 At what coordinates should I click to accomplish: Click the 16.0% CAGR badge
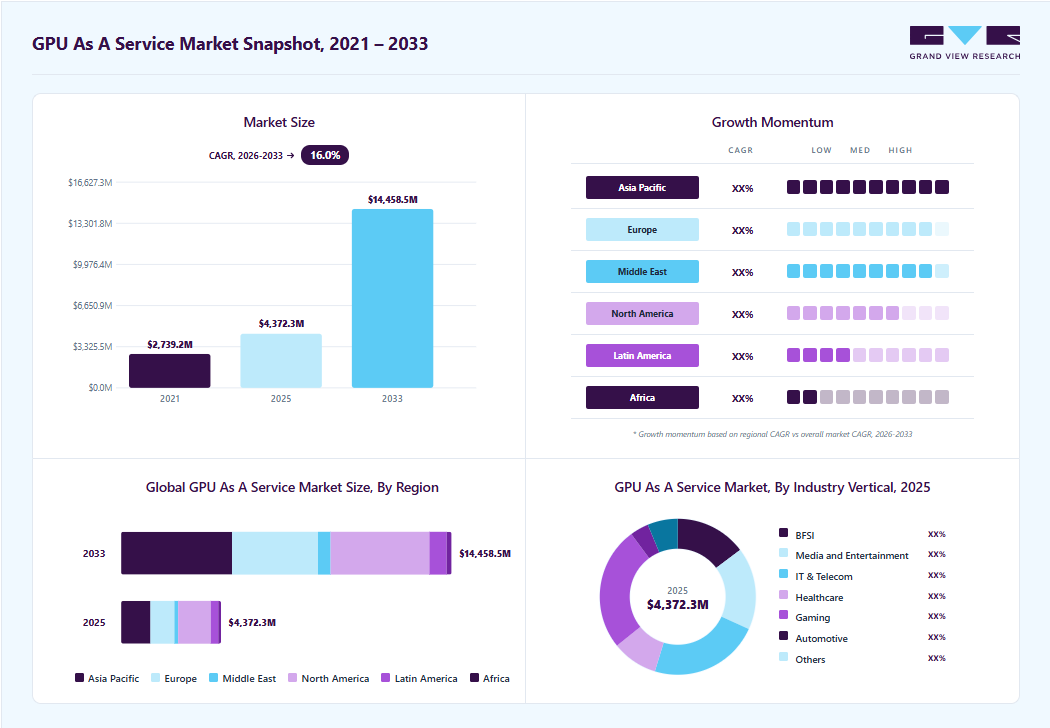pos(325,155)
